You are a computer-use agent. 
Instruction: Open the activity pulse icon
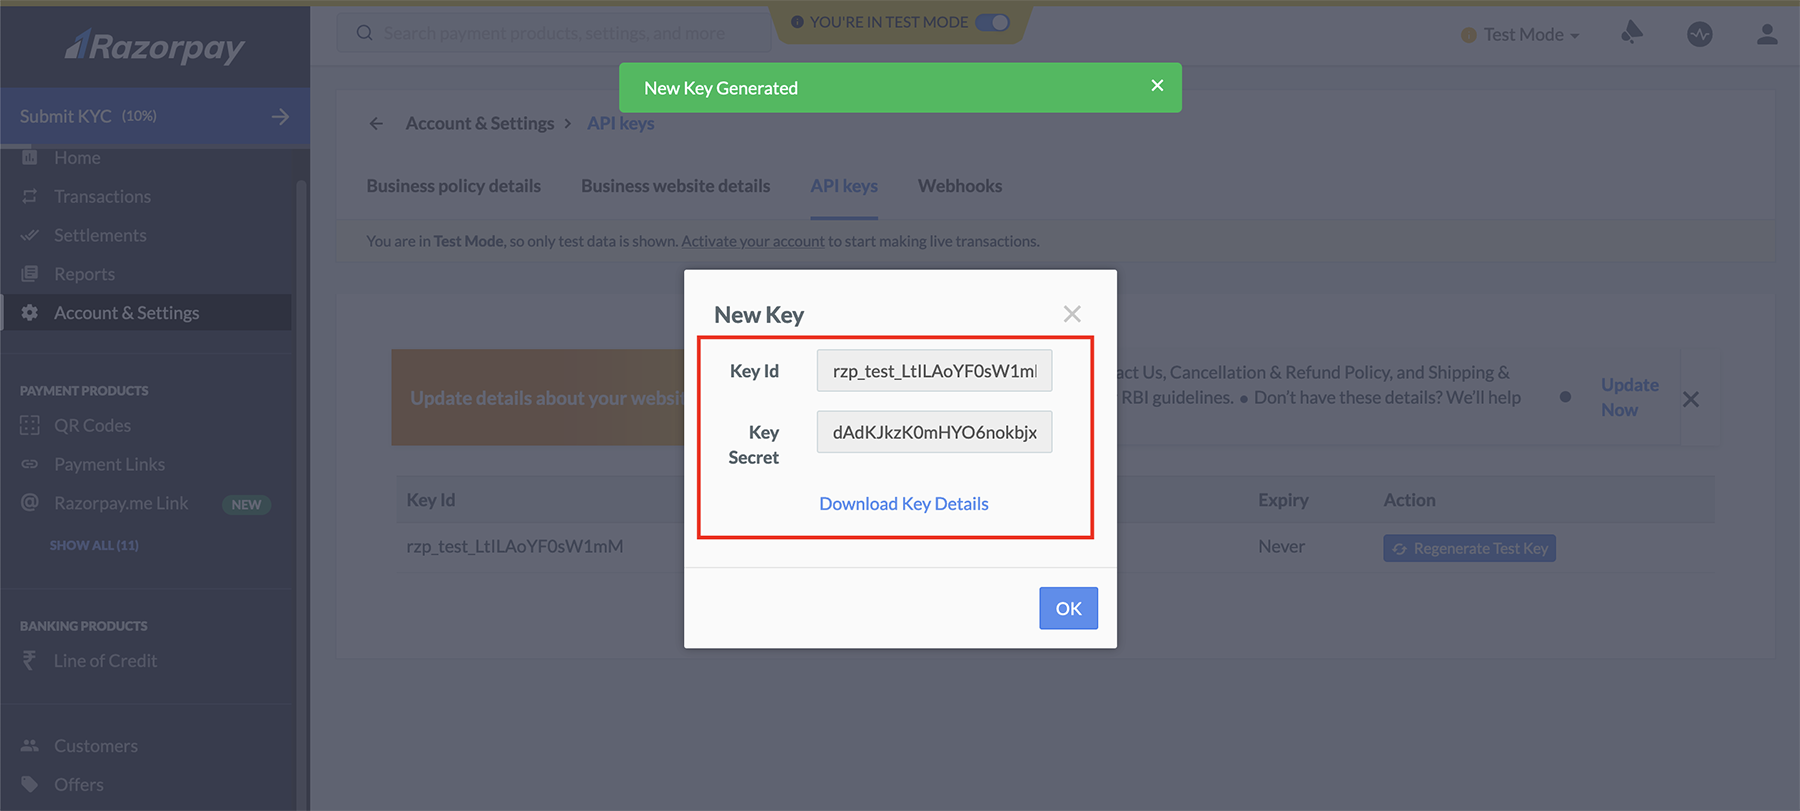(1700, 34)
